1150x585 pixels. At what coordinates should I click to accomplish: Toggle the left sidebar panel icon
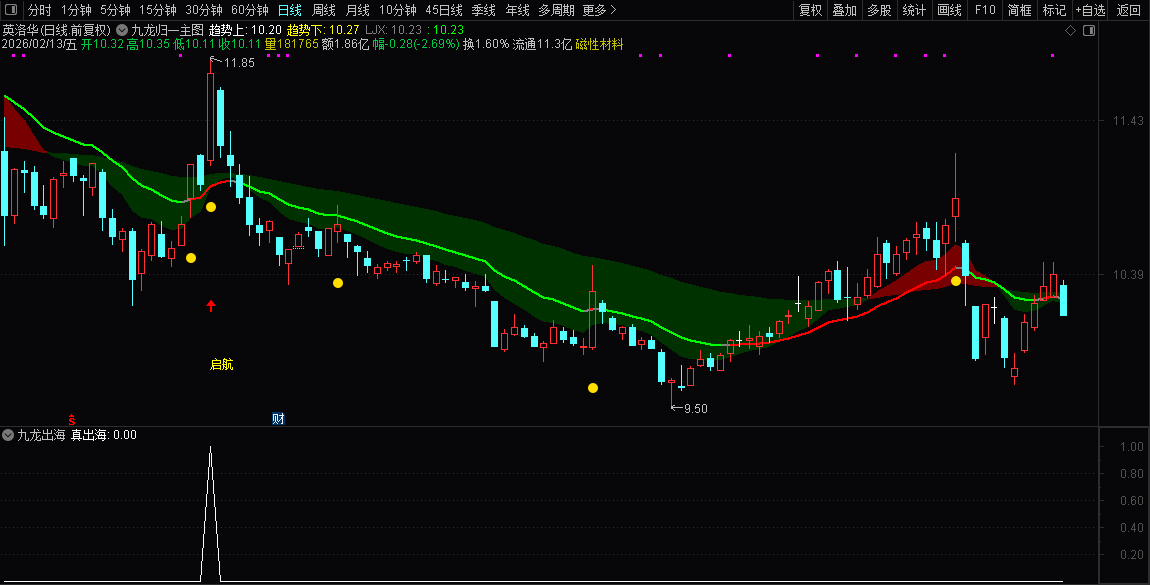tap(11, 10)
